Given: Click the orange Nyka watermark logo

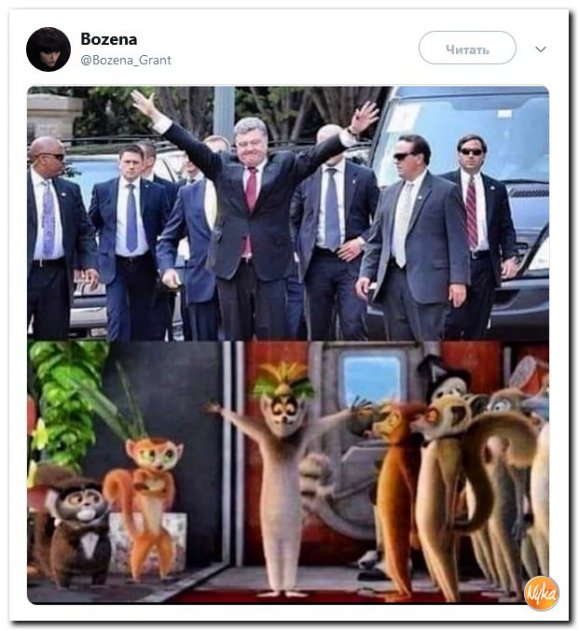Looking at the screenshot, I should point(542,593).
